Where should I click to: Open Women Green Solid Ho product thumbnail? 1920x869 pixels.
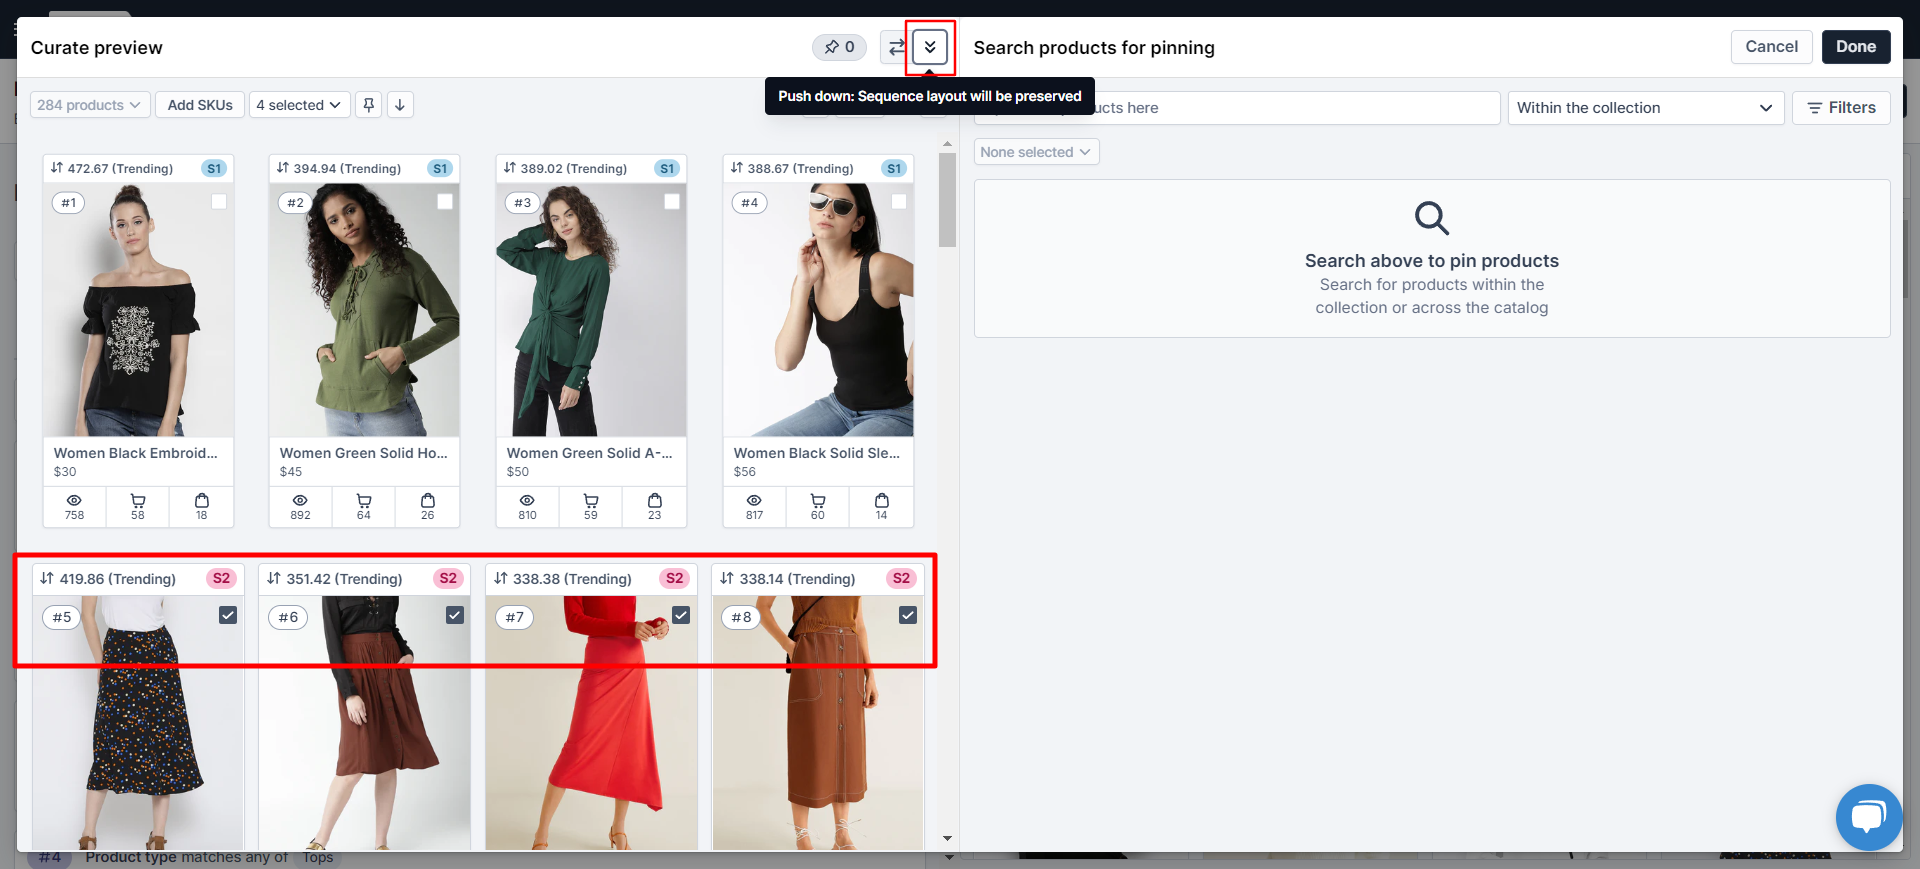[364, 310]
